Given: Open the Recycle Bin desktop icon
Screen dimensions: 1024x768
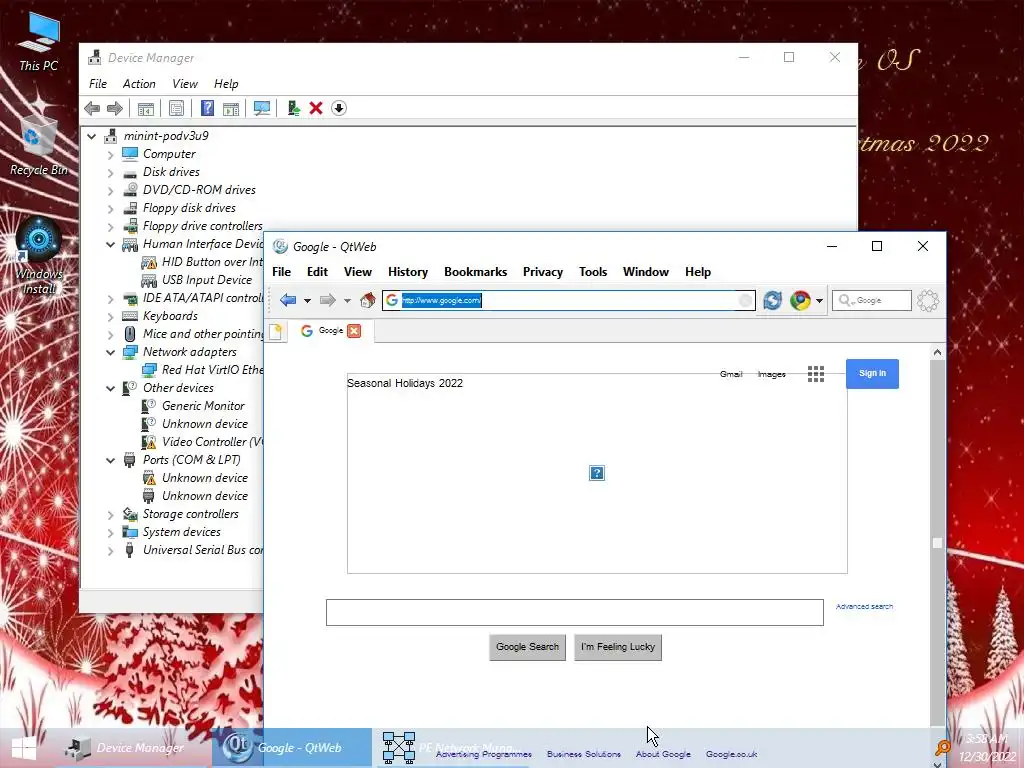Looking at the screenshot, I should tap(39, 145).
